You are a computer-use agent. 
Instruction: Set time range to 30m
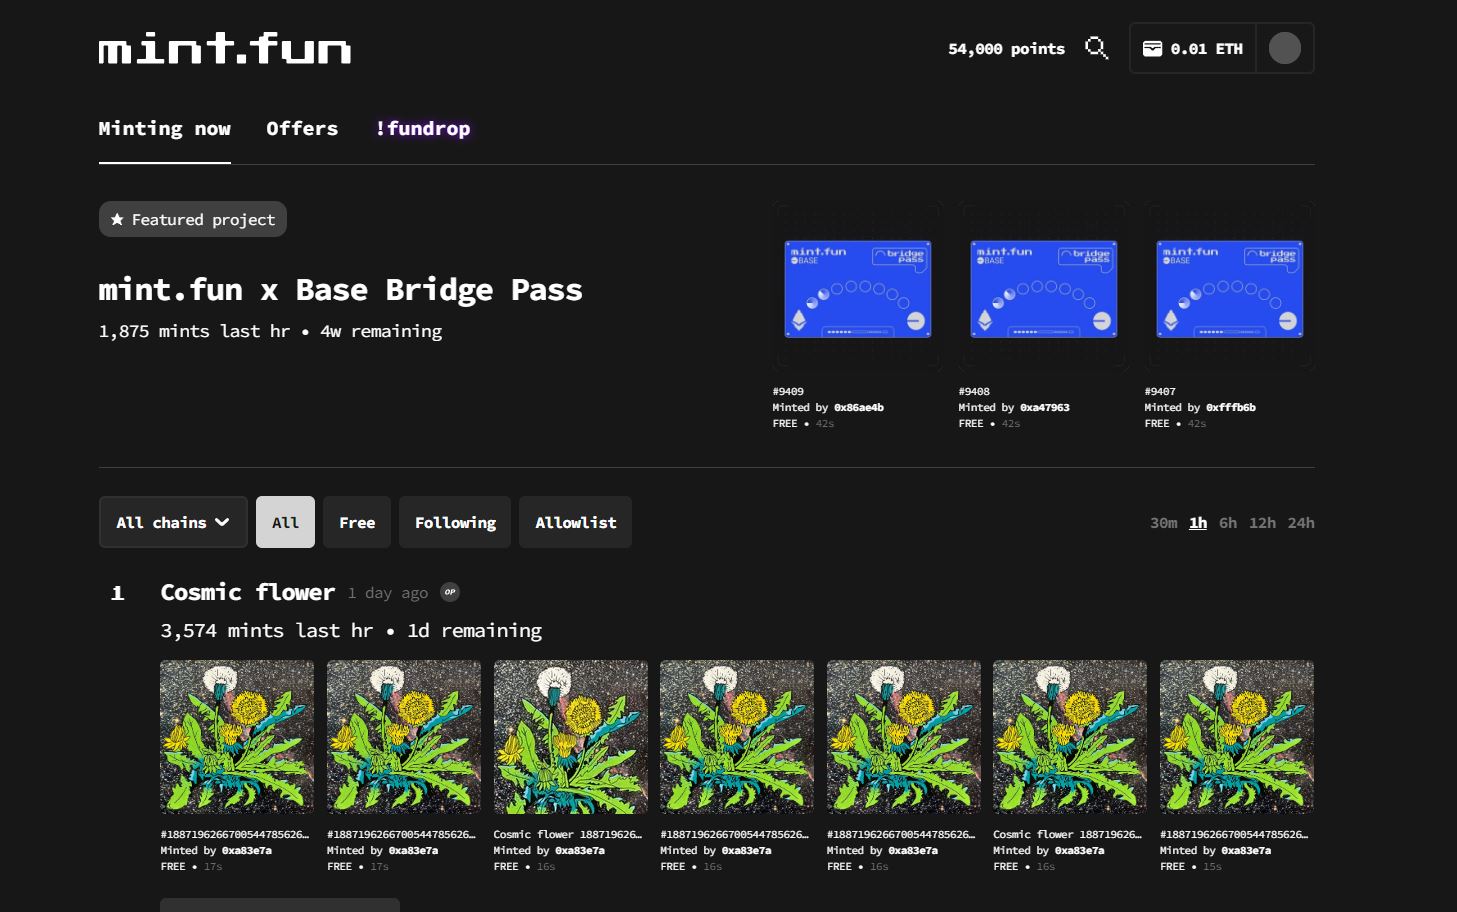(x=1163, y=522)
